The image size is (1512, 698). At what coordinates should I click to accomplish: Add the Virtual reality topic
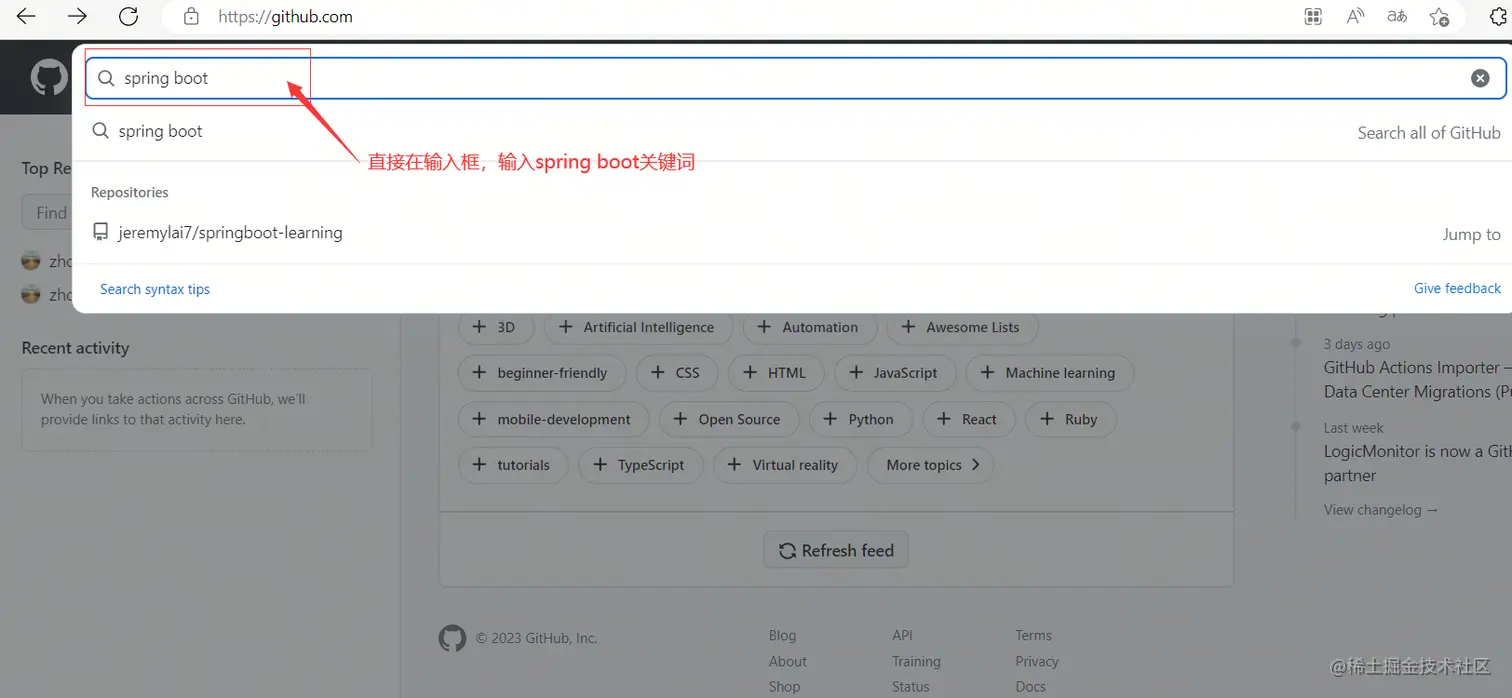tap(784, 465)
